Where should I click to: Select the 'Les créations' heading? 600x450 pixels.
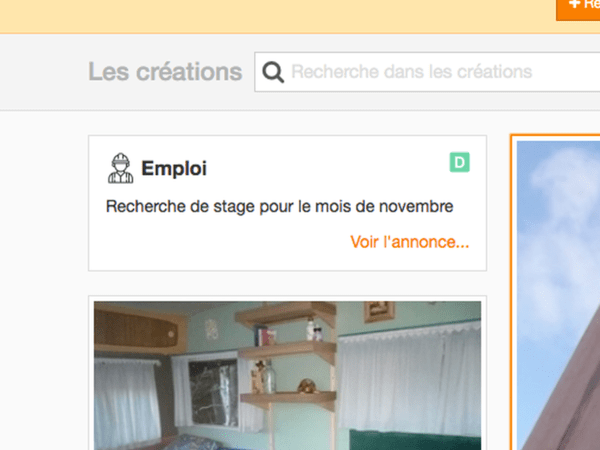(x=165, y=72)
